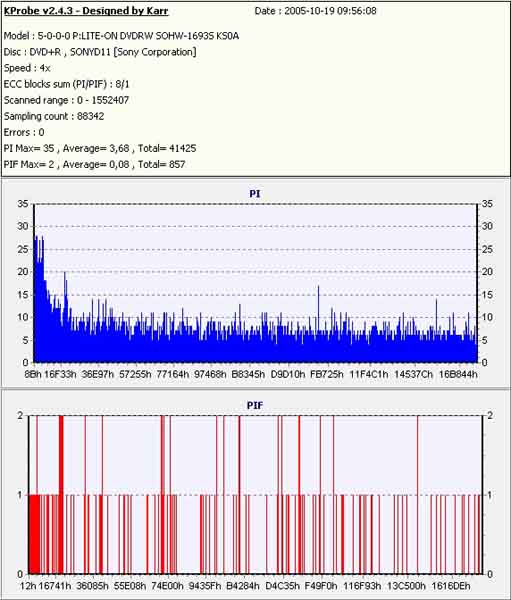Click the PIF Max= 2 statistics line
The height and width of the screenshot is (600, 511).
95,165
